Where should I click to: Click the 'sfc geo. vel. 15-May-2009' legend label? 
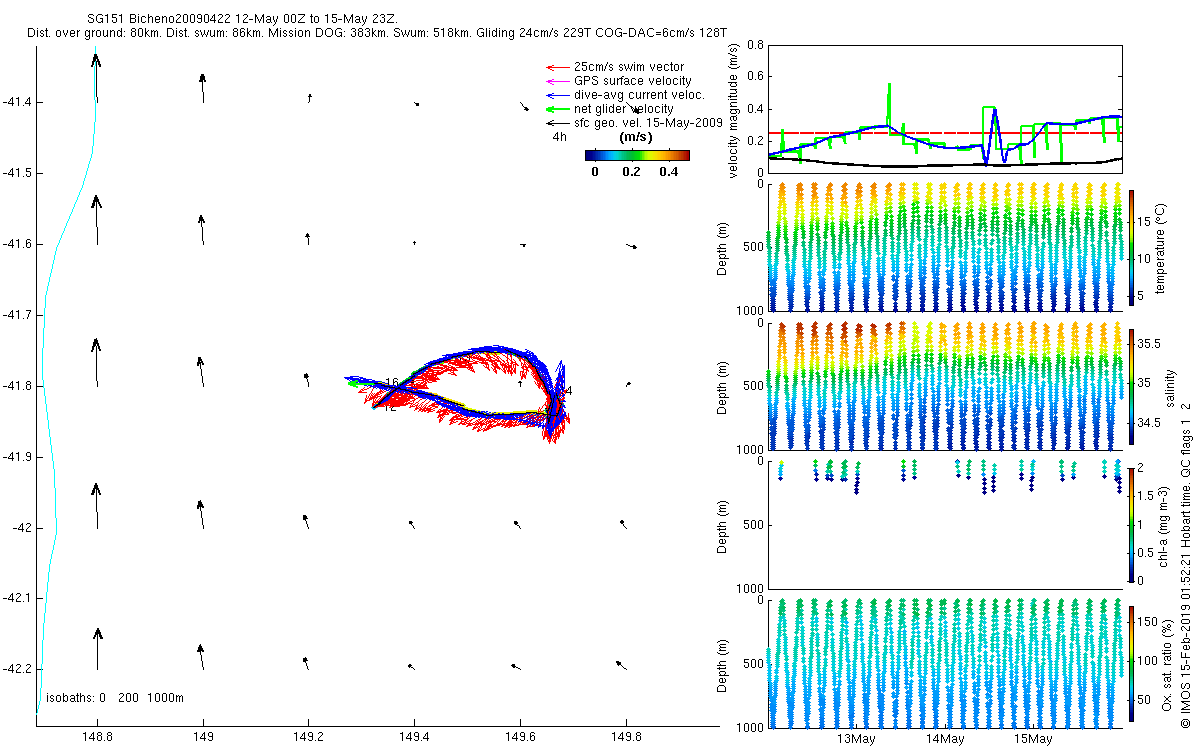coord(646,123)
